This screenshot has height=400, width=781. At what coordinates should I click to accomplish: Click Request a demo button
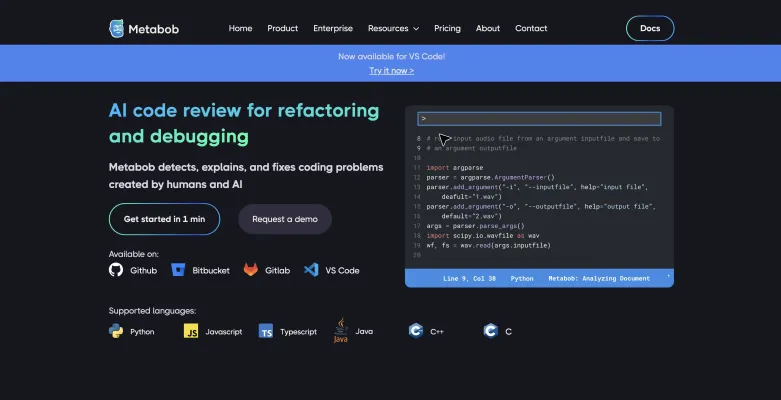tap(285, 218)
